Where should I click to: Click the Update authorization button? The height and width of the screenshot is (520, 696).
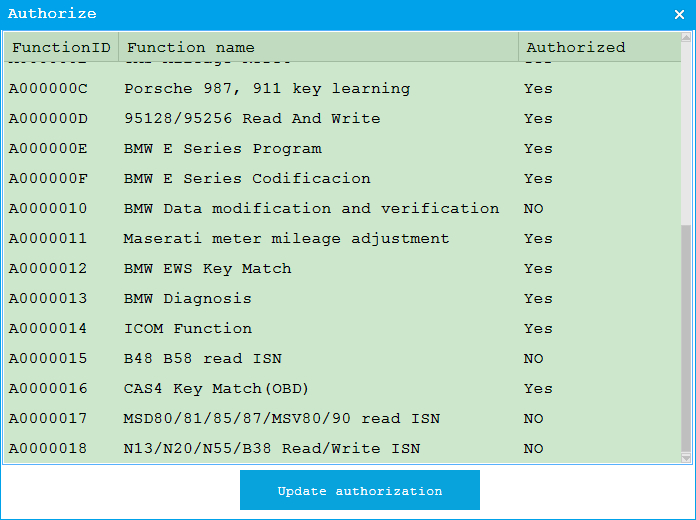click(x=359, y=491)
